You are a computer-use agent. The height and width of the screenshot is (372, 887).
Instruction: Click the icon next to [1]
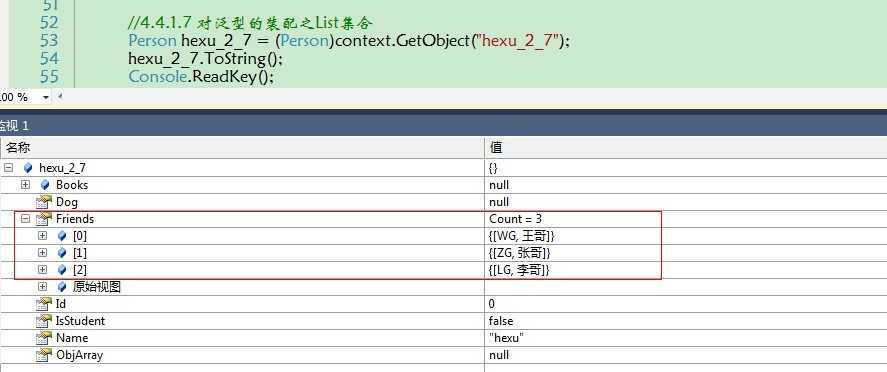point(62,253)
